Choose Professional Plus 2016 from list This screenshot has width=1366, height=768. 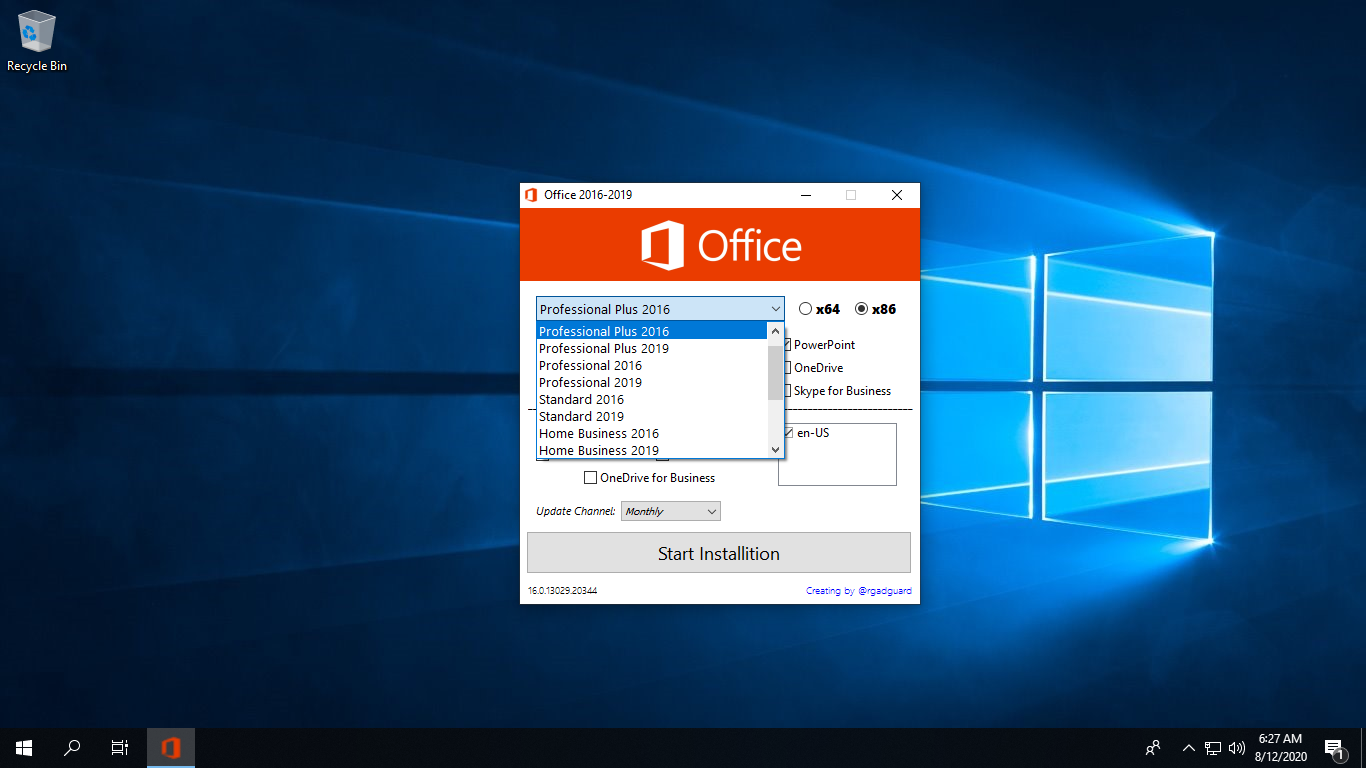coord(651,331)
